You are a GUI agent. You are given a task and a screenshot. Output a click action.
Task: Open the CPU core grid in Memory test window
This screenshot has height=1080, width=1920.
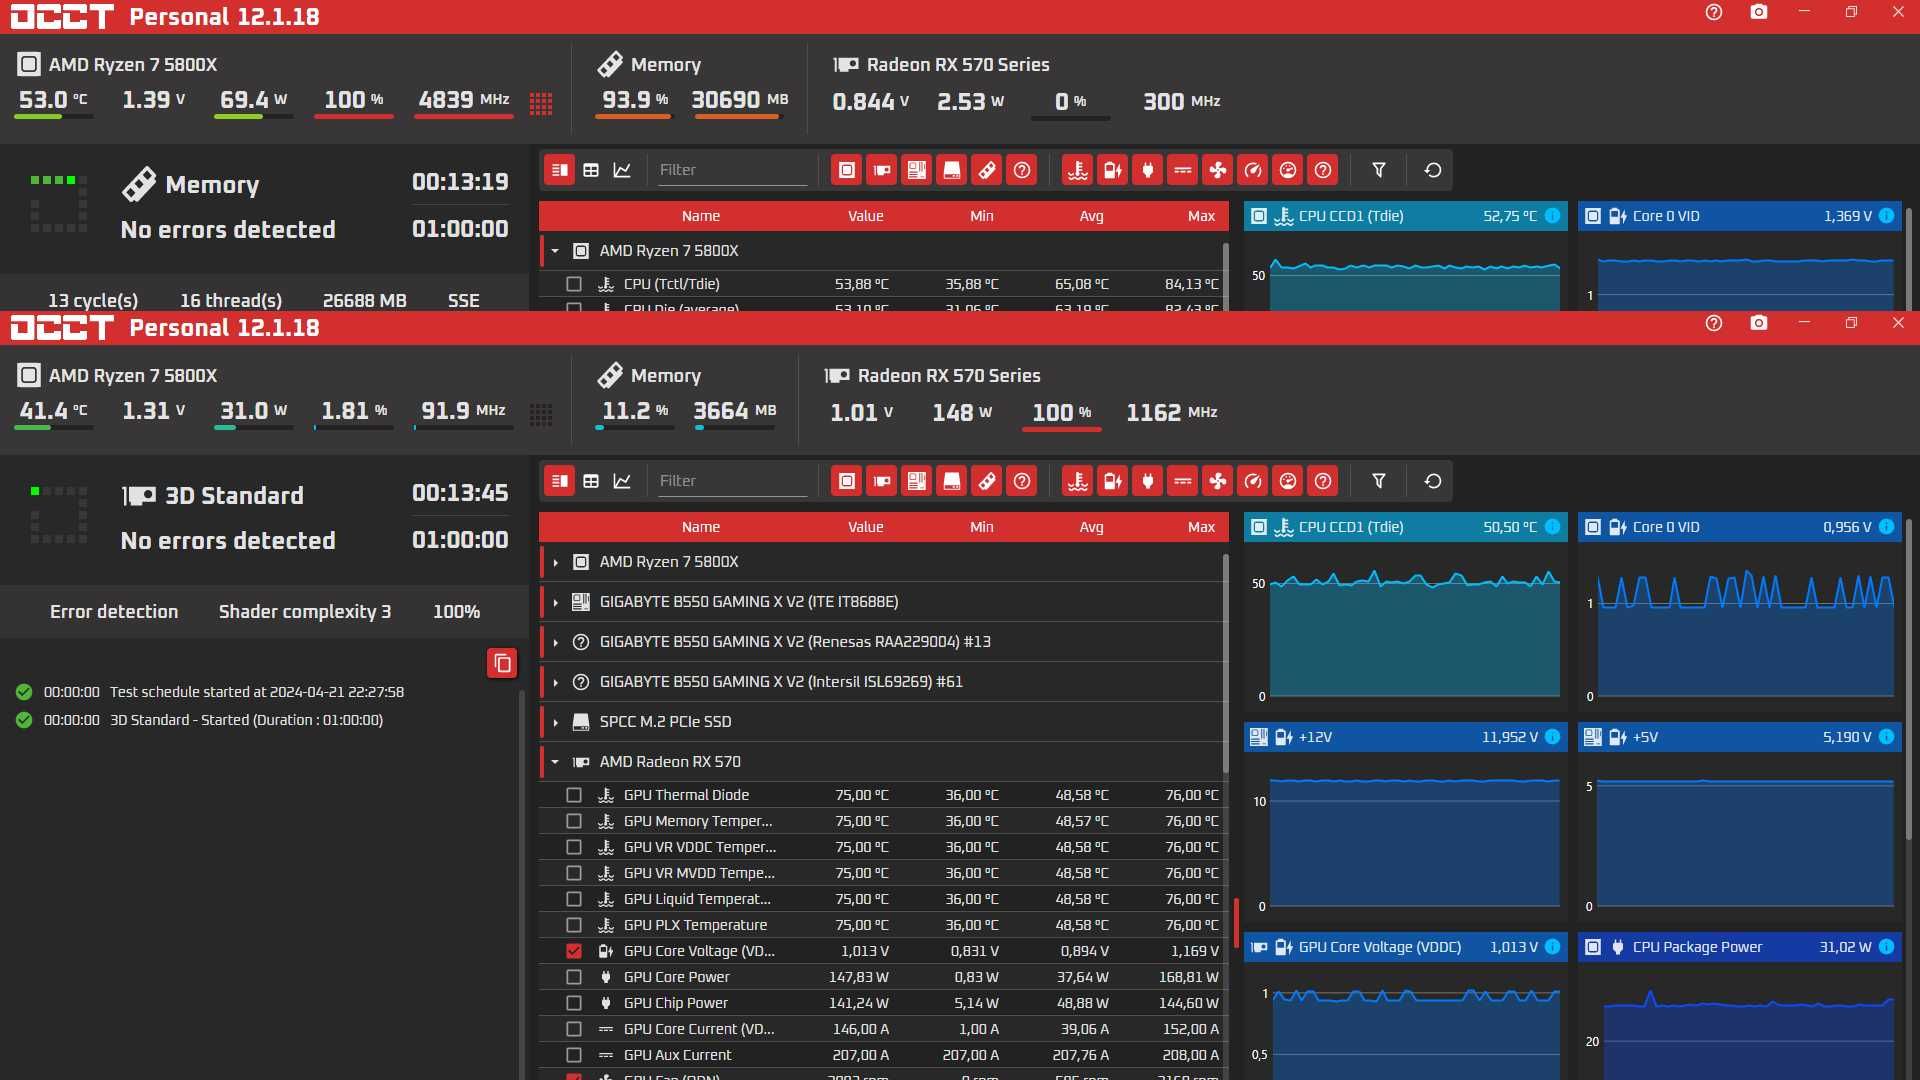(541, 103)
